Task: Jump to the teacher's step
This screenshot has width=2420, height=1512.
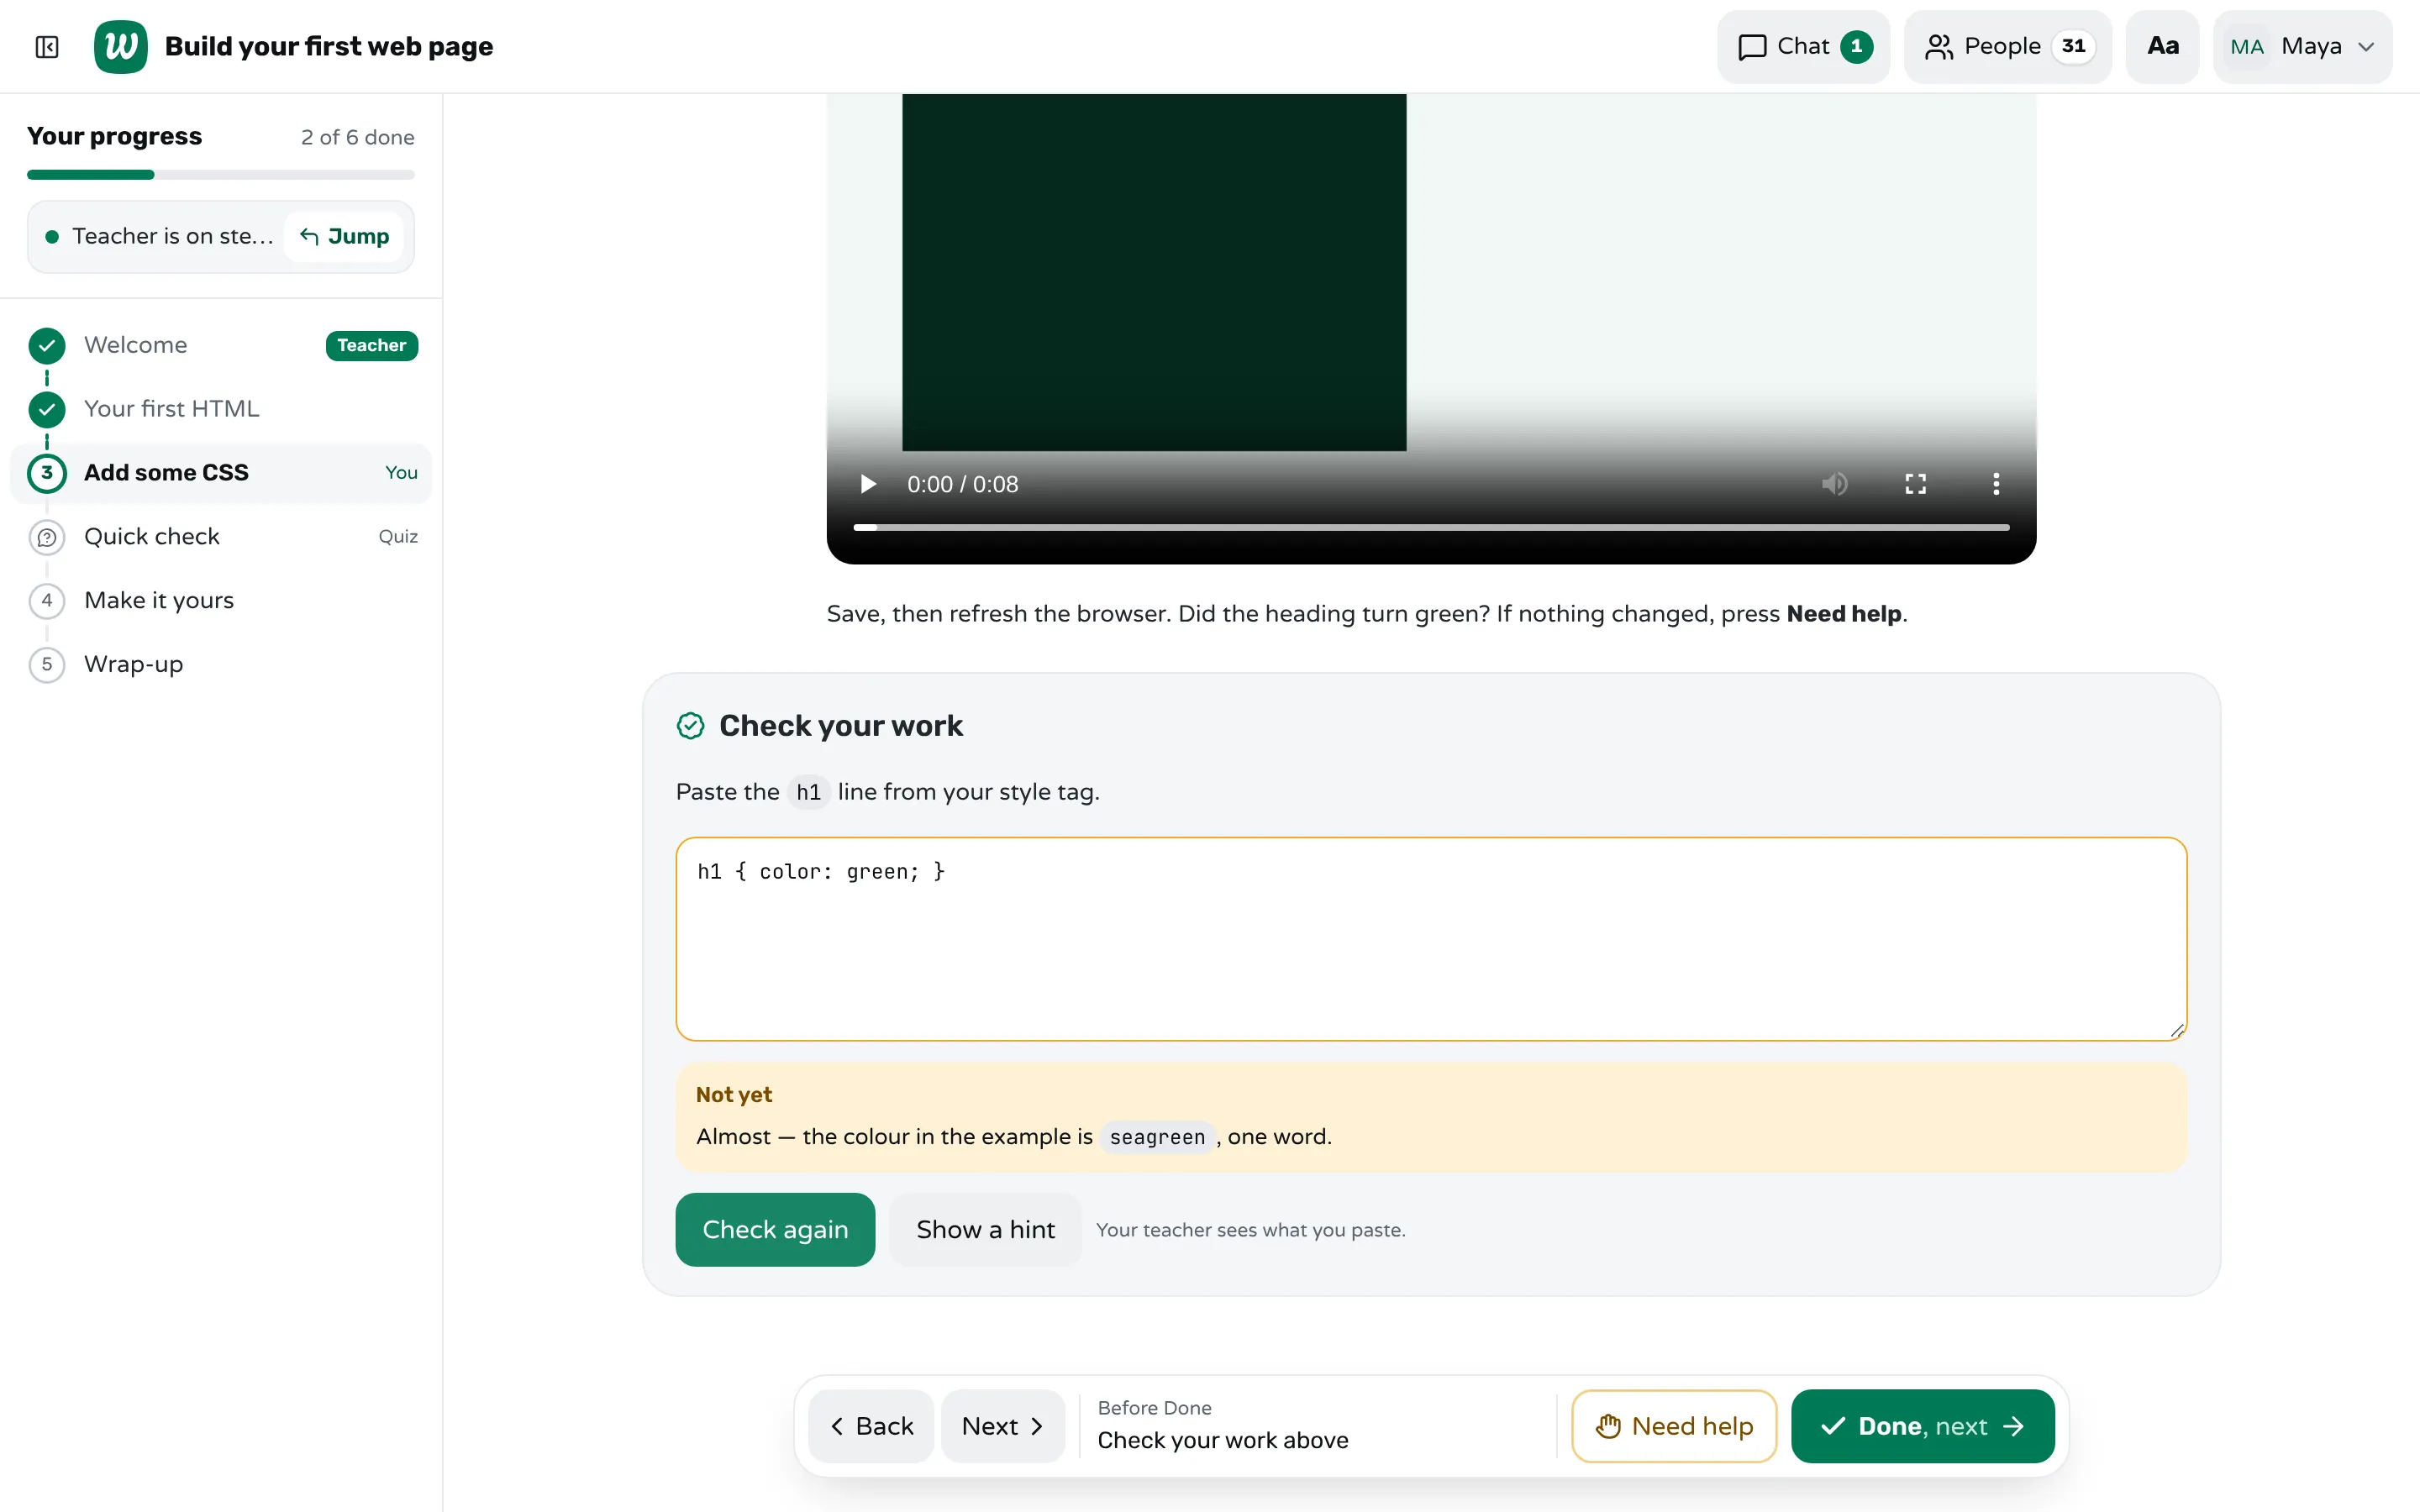Action: pyautogui.click(x=345, y=237)
